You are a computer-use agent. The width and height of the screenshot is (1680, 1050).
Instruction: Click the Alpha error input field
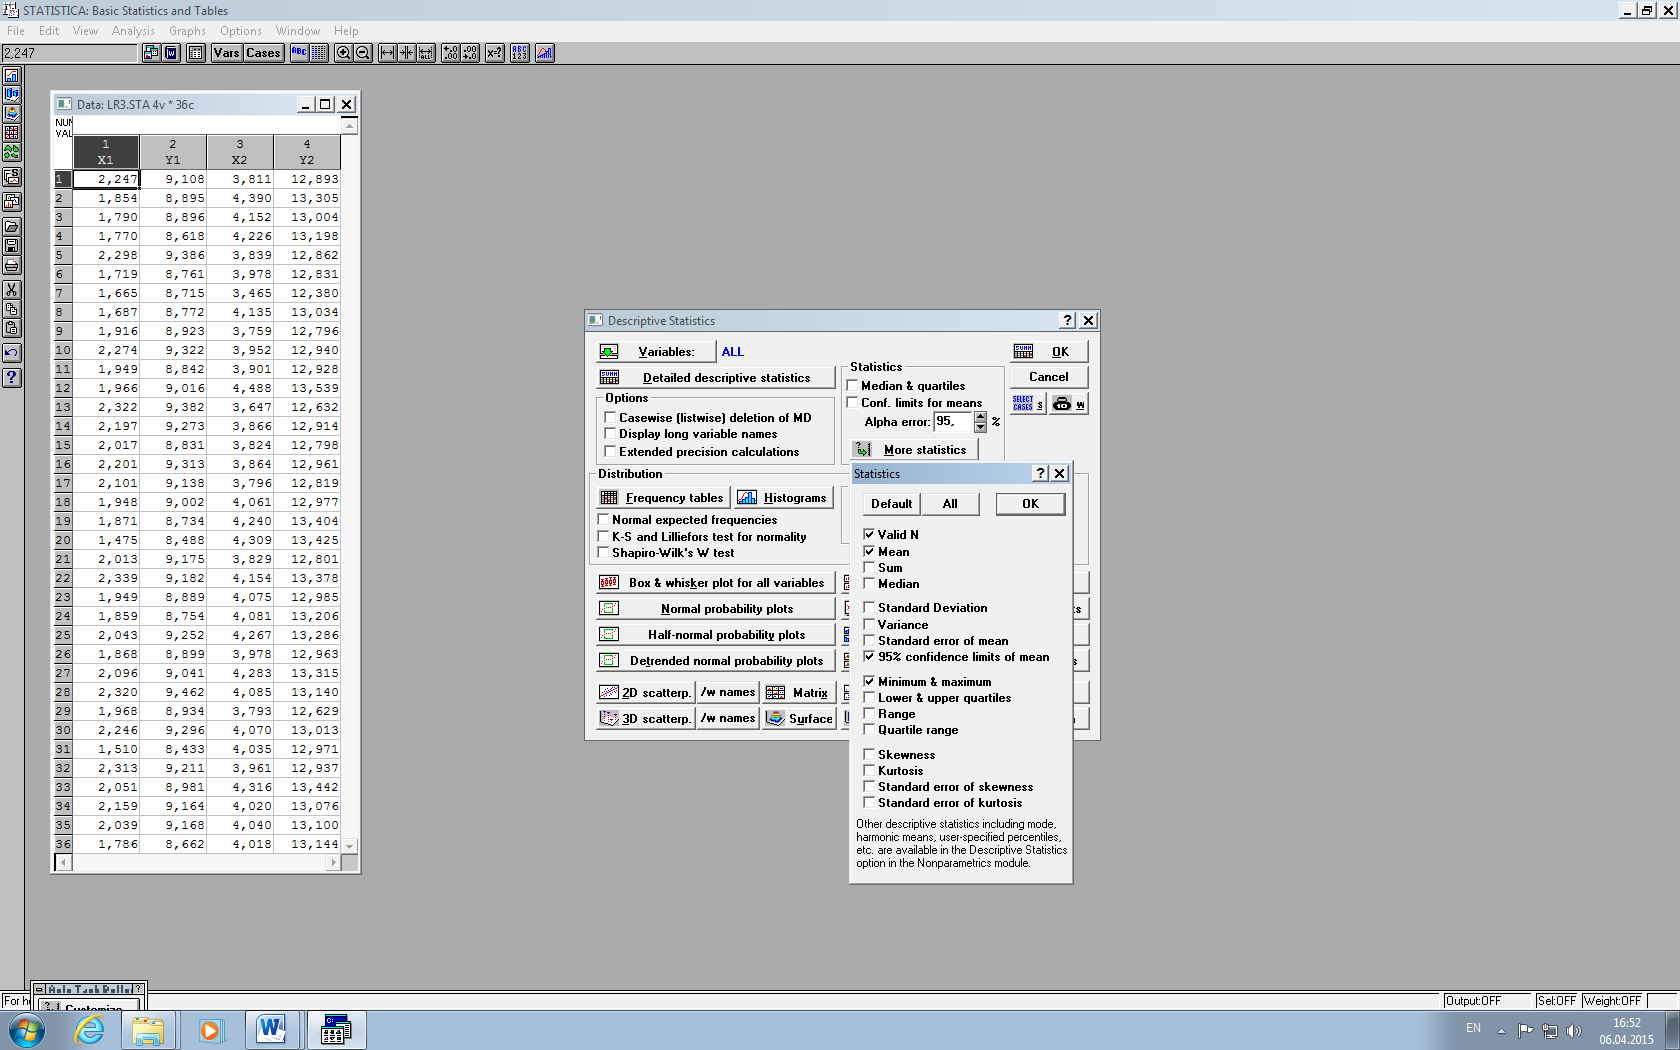click(x=953, y=422)
